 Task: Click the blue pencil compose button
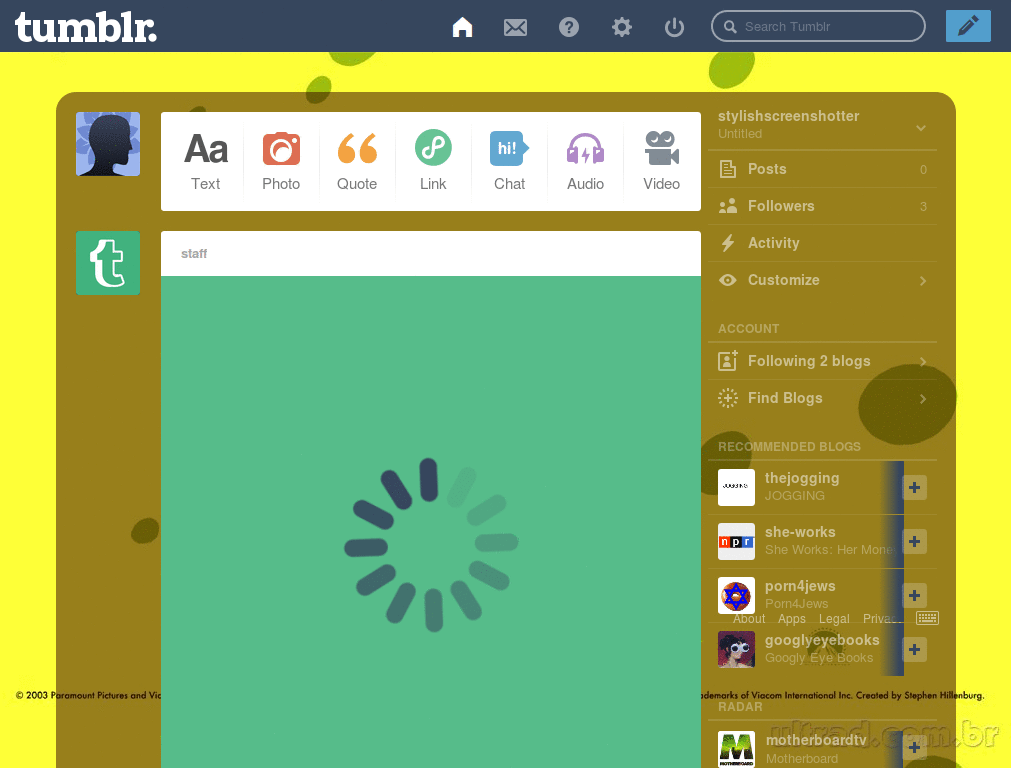(x=968, y=26)
